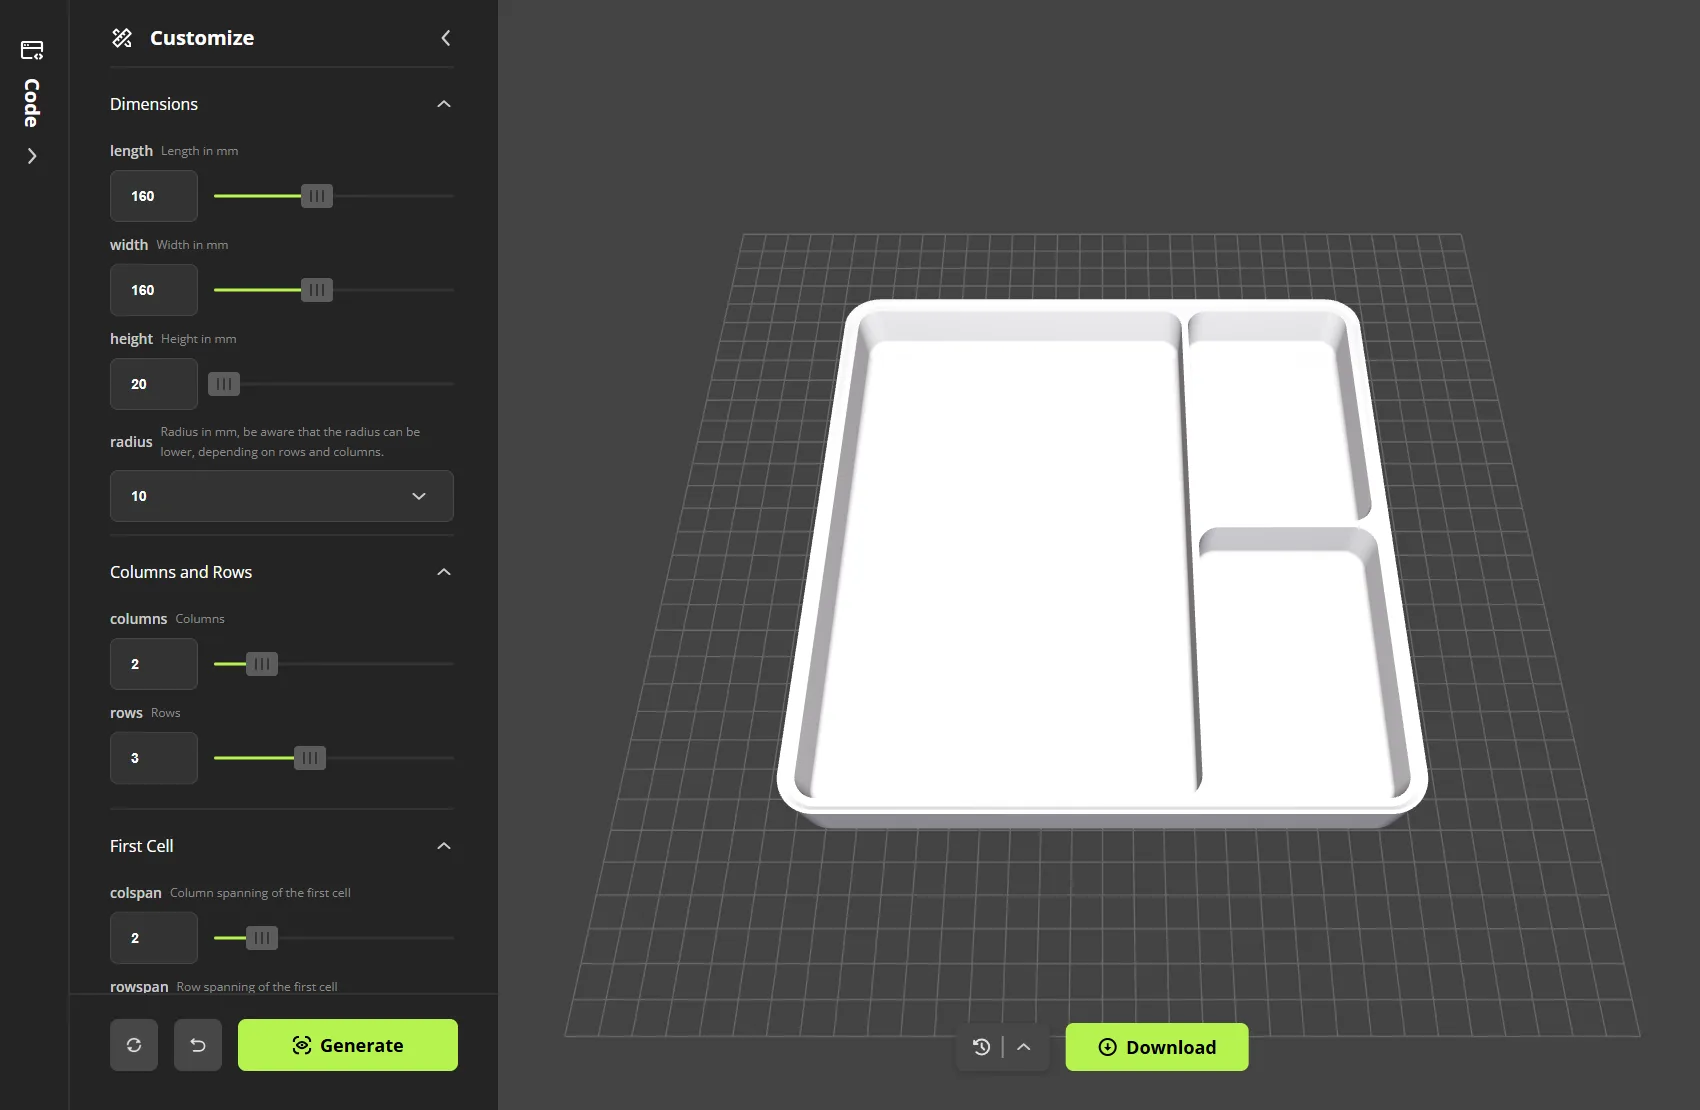The width and height of the screenshot is (1700, 1110).
Task: Expand the sidebar using the right arrow icon
Action: point(32,156)
